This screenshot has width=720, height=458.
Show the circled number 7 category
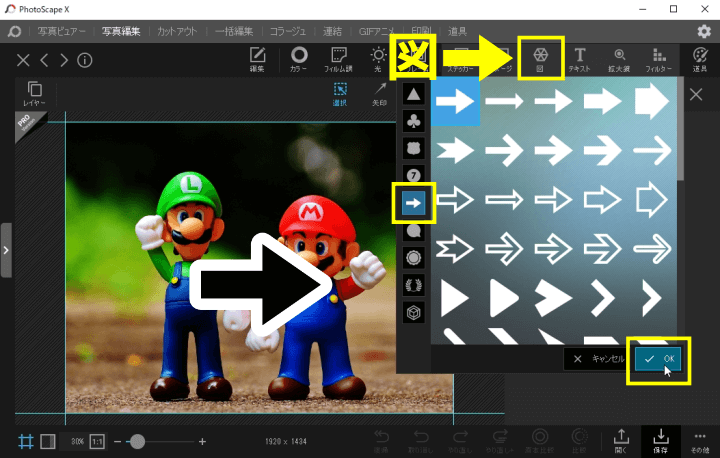click(x=413, y=175)
